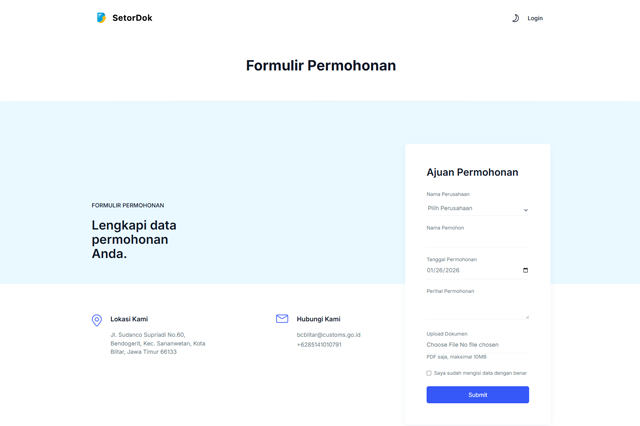This screenshot has width=640, height=426.
Task: Click the Perihal textarea resize handle
Action: pyautogui.click(x=527, y=316)
